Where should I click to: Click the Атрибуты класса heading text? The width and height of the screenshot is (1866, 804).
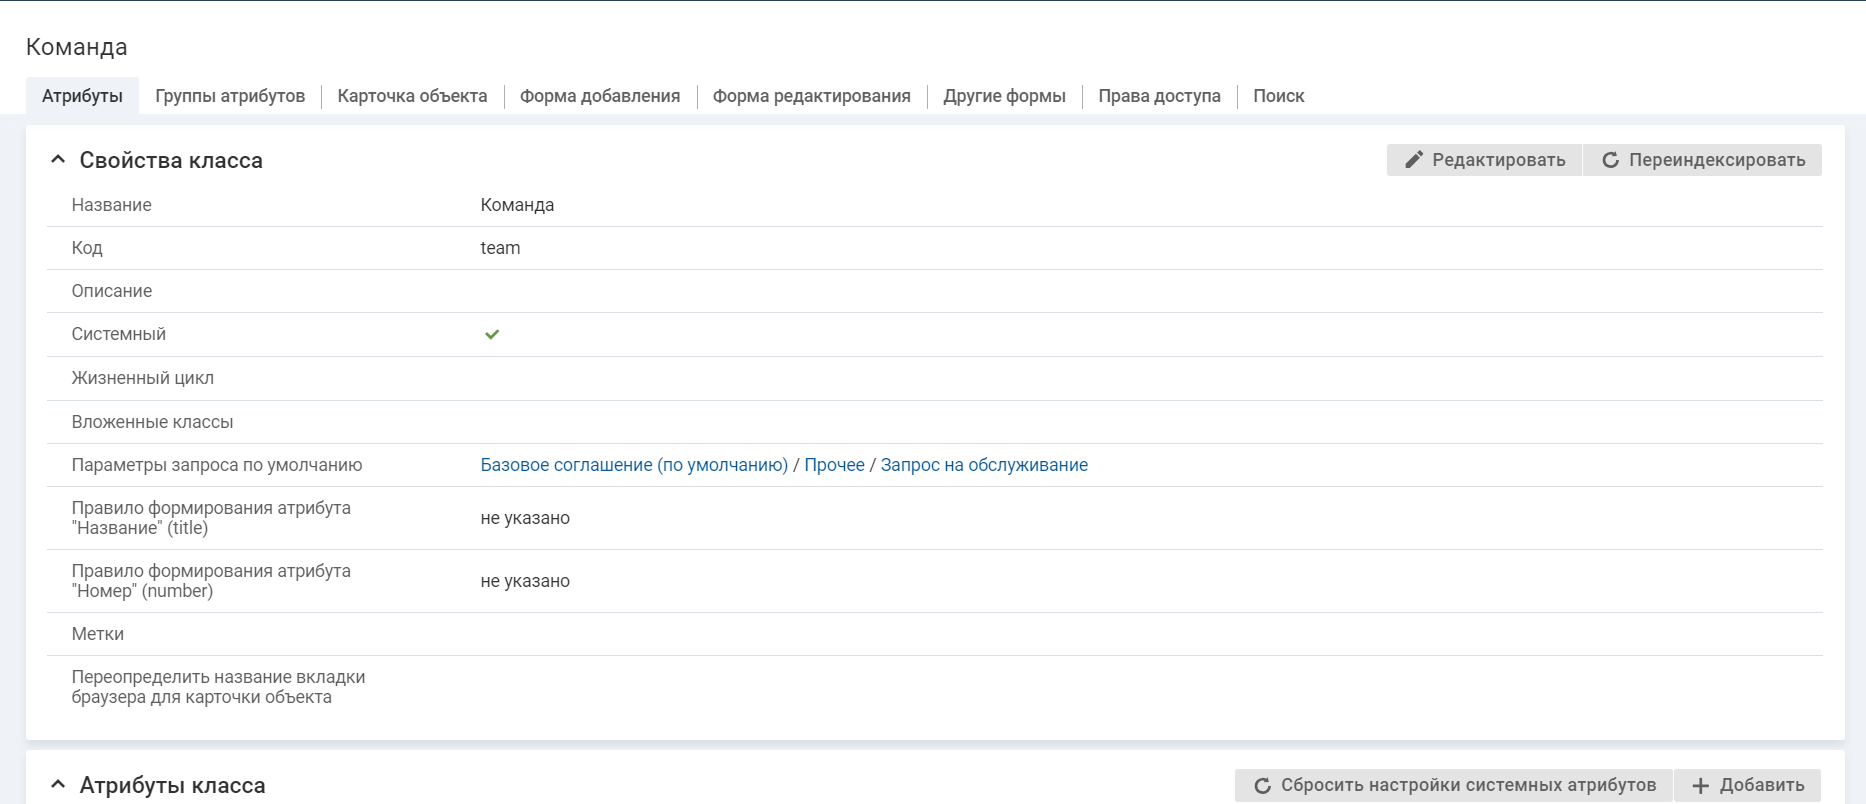pos(172,785)
